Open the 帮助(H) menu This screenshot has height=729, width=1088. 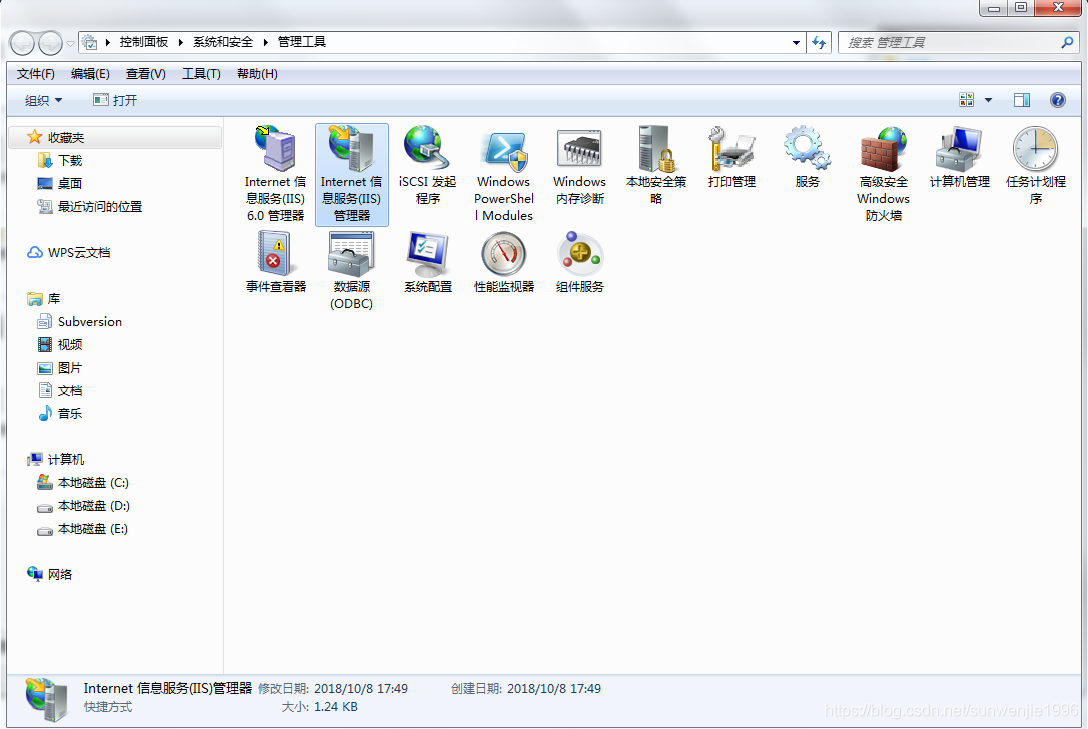(x=257, y=74)
